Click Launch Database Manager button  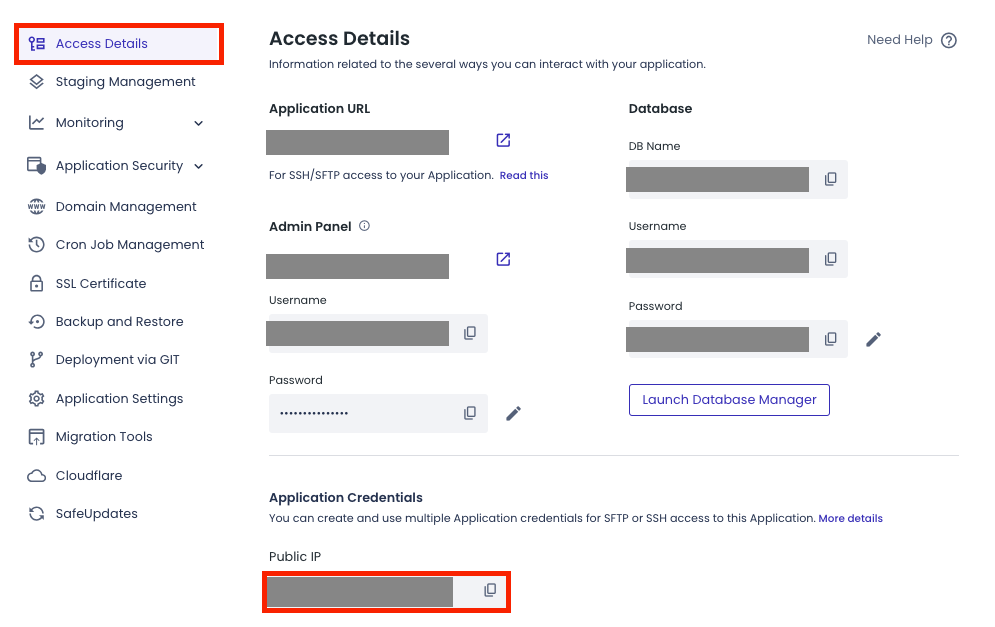[729, 400]
